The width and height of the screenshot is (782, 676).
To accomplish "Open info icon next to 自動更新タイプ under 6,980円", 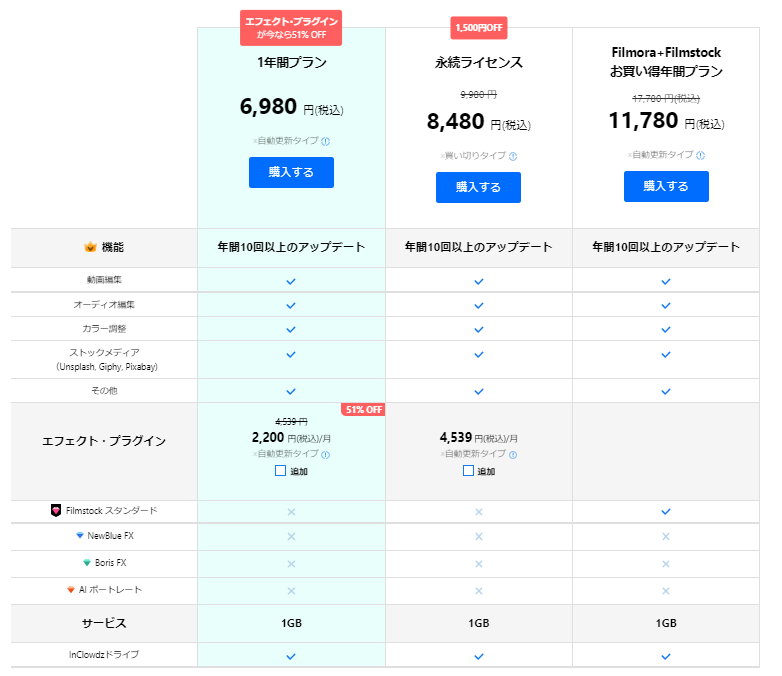I will (326, 141).
